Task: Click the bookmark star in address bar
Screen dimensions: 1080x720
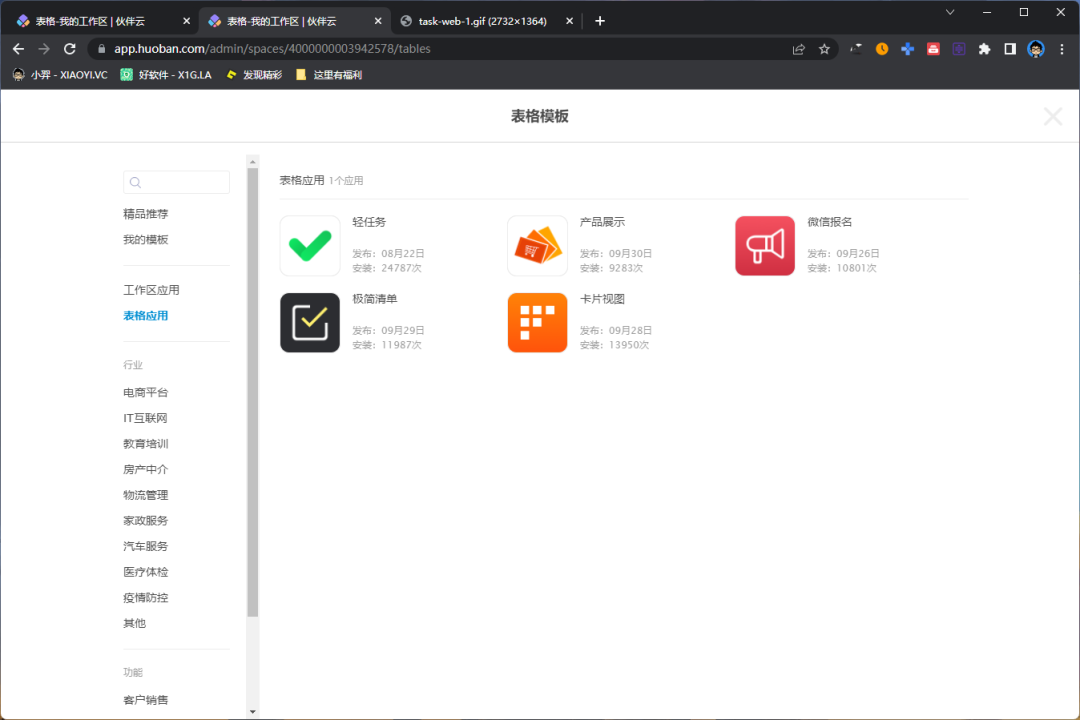Action: click(823, 48)
